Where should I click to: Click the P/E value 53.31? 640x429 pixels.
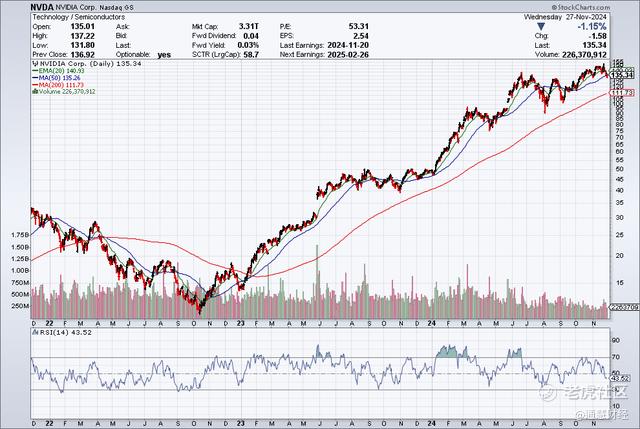358,27
